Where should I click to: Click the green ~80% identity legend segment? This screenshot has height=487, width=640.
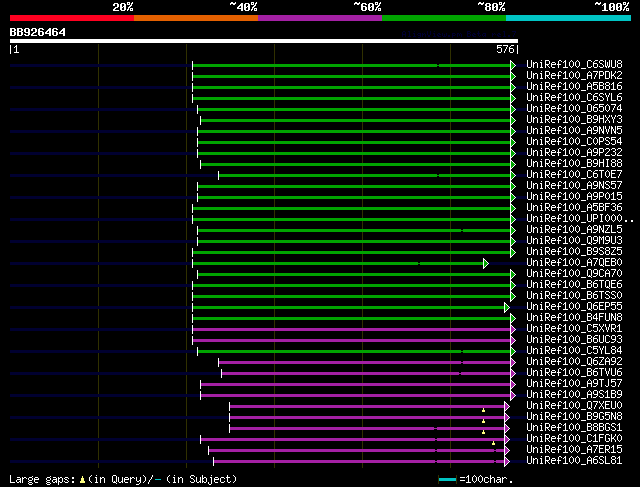[x=444, y=18]
